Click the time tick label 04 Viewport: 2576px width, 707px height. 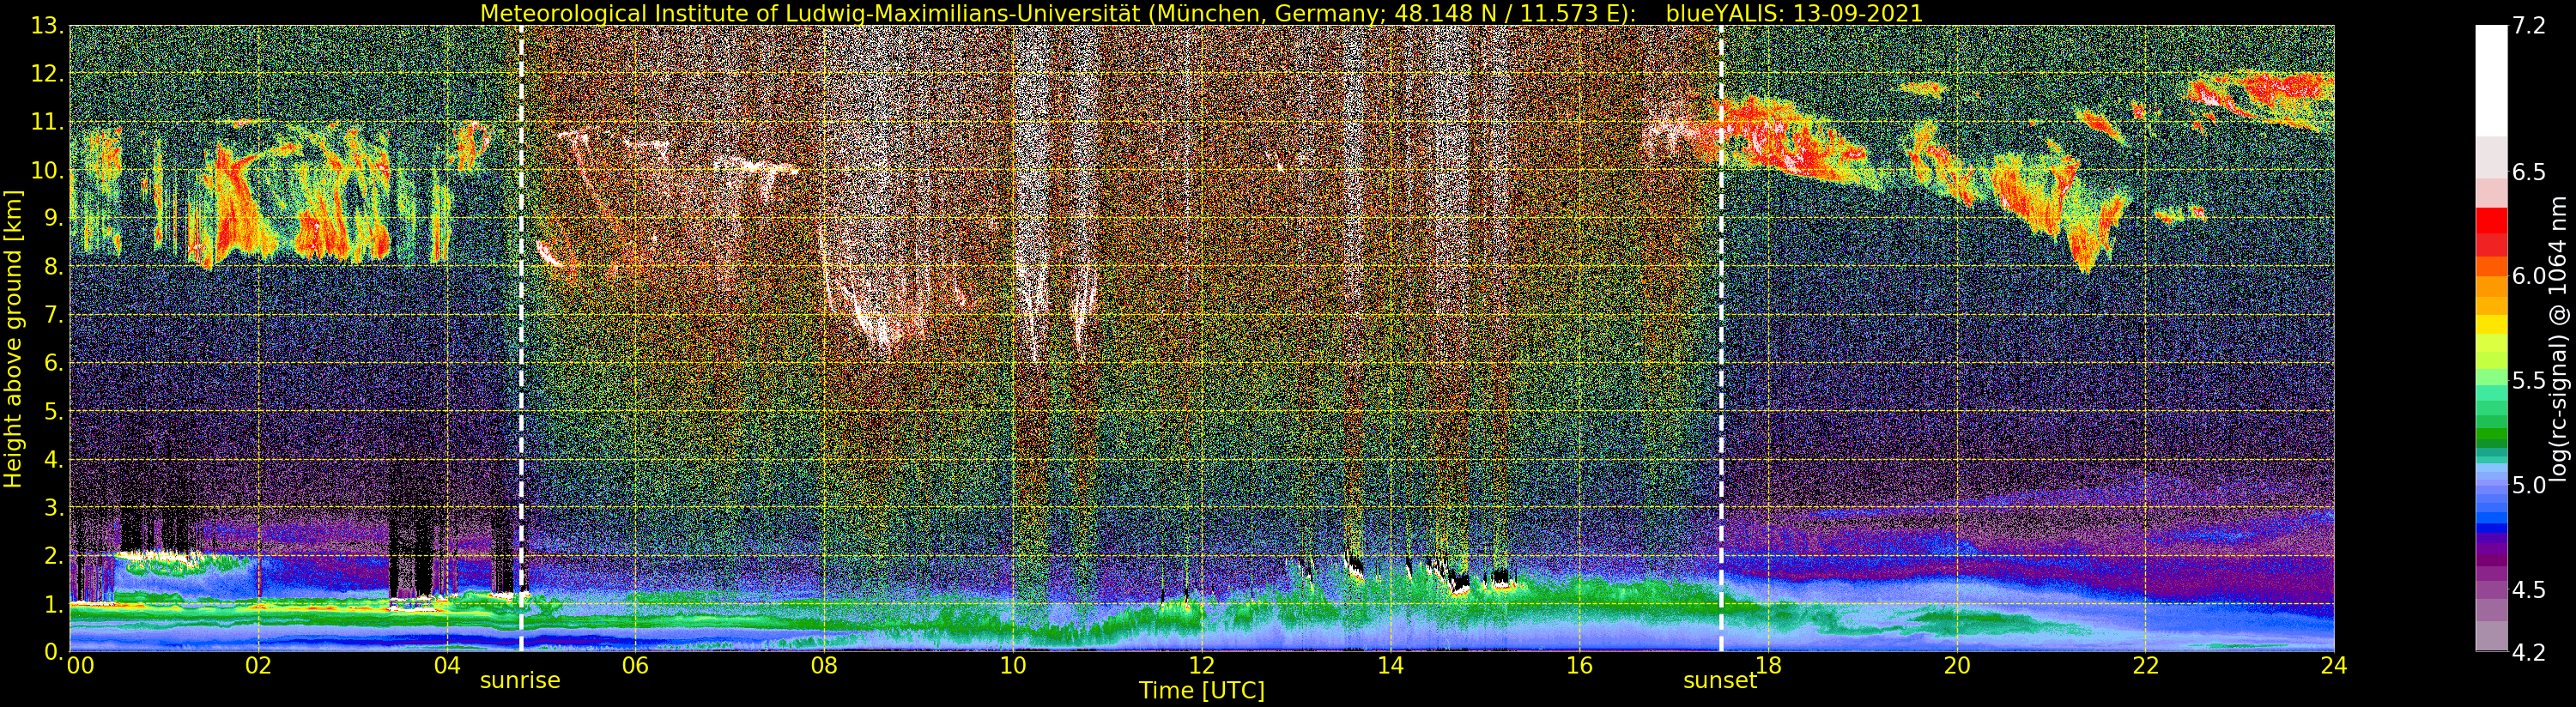pos(447,666)
